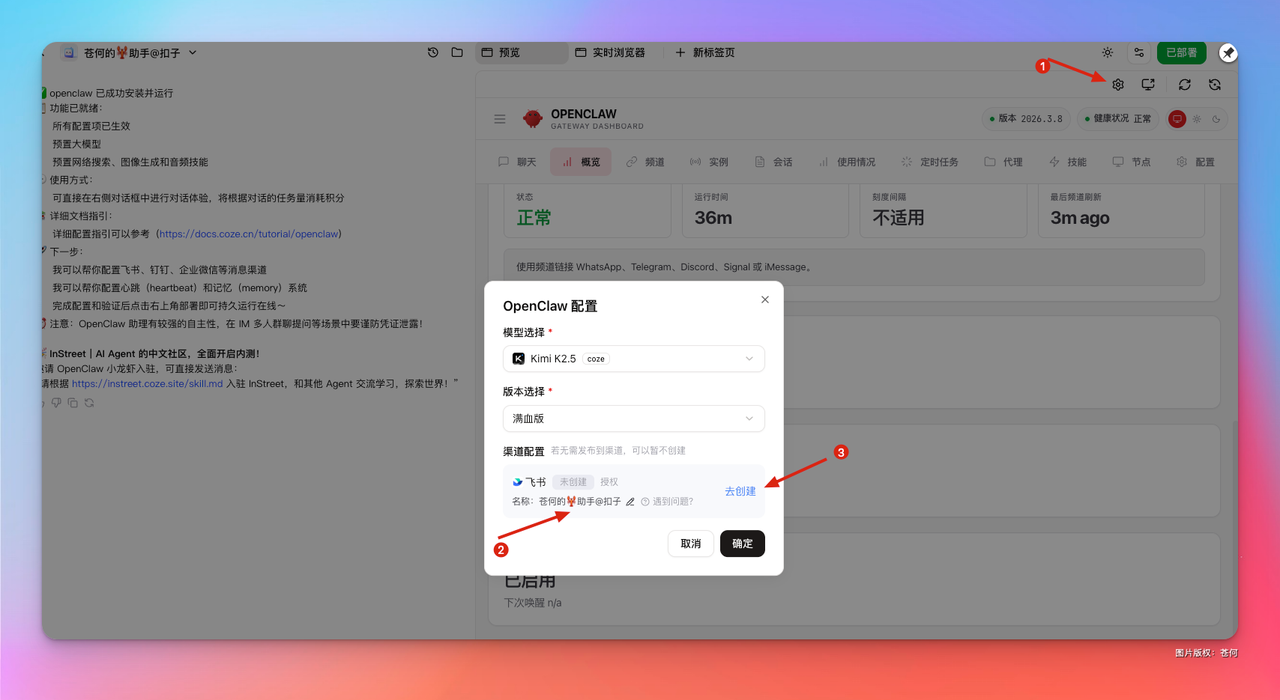Open the 会话 dashboard tab
The image size is (1280, 700).
(x=773, y=162)
